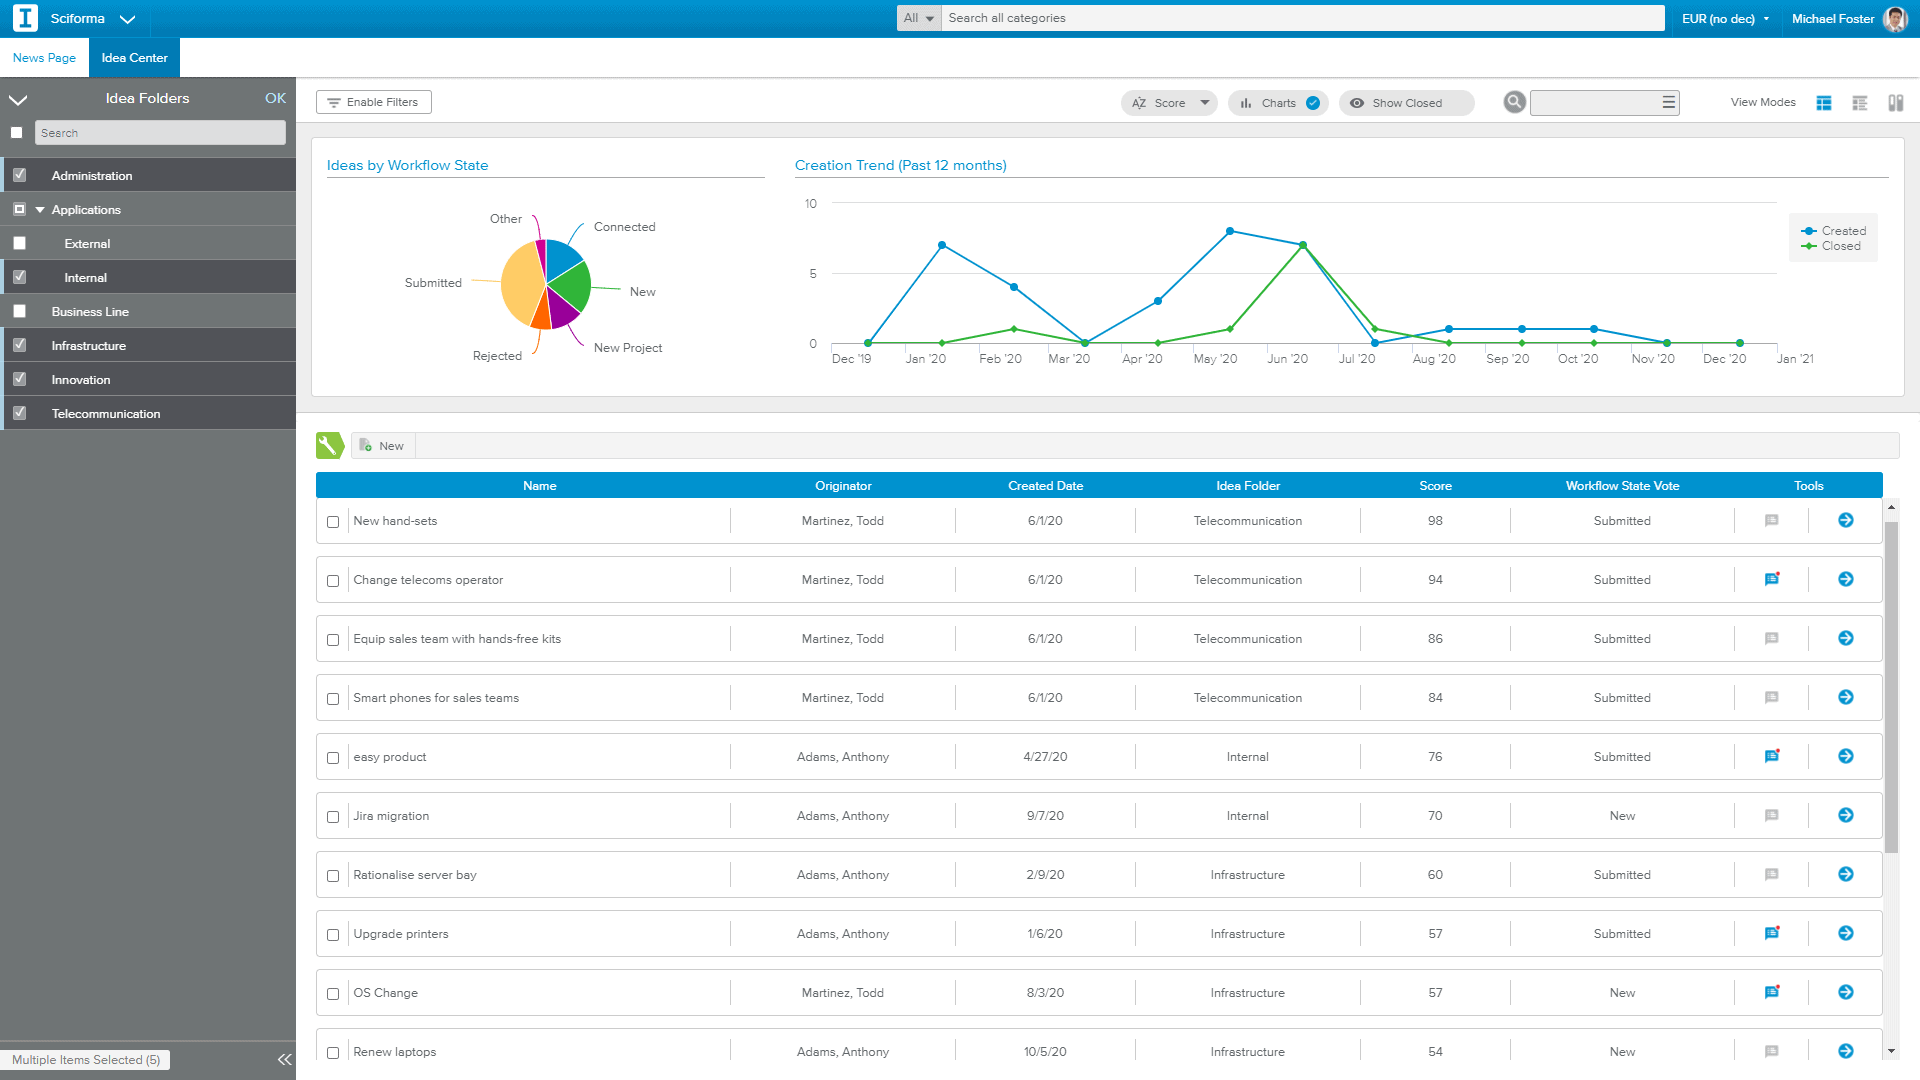This screenshot has height=1080, width=1920.
Task: Uncheck the Administration folder
Action: (x=19, y=175)
